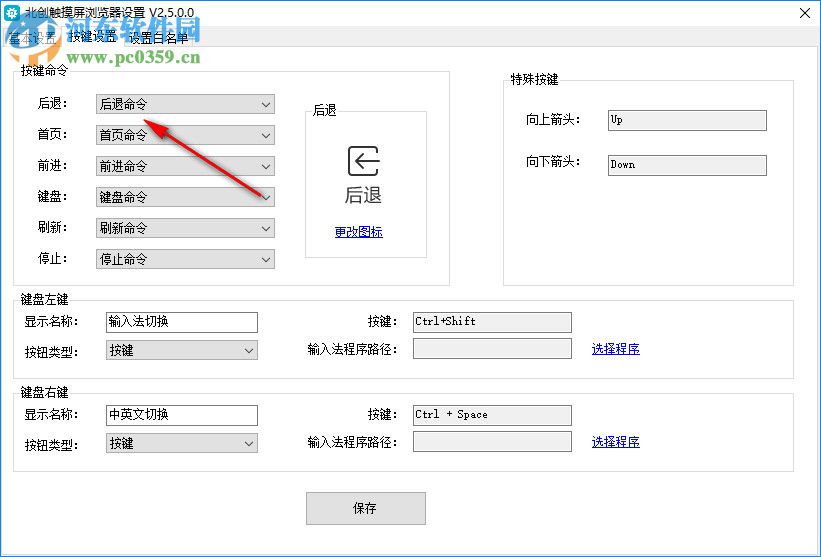Select the 按键设置 tab

pyautogui.click(x=92, y=36)
